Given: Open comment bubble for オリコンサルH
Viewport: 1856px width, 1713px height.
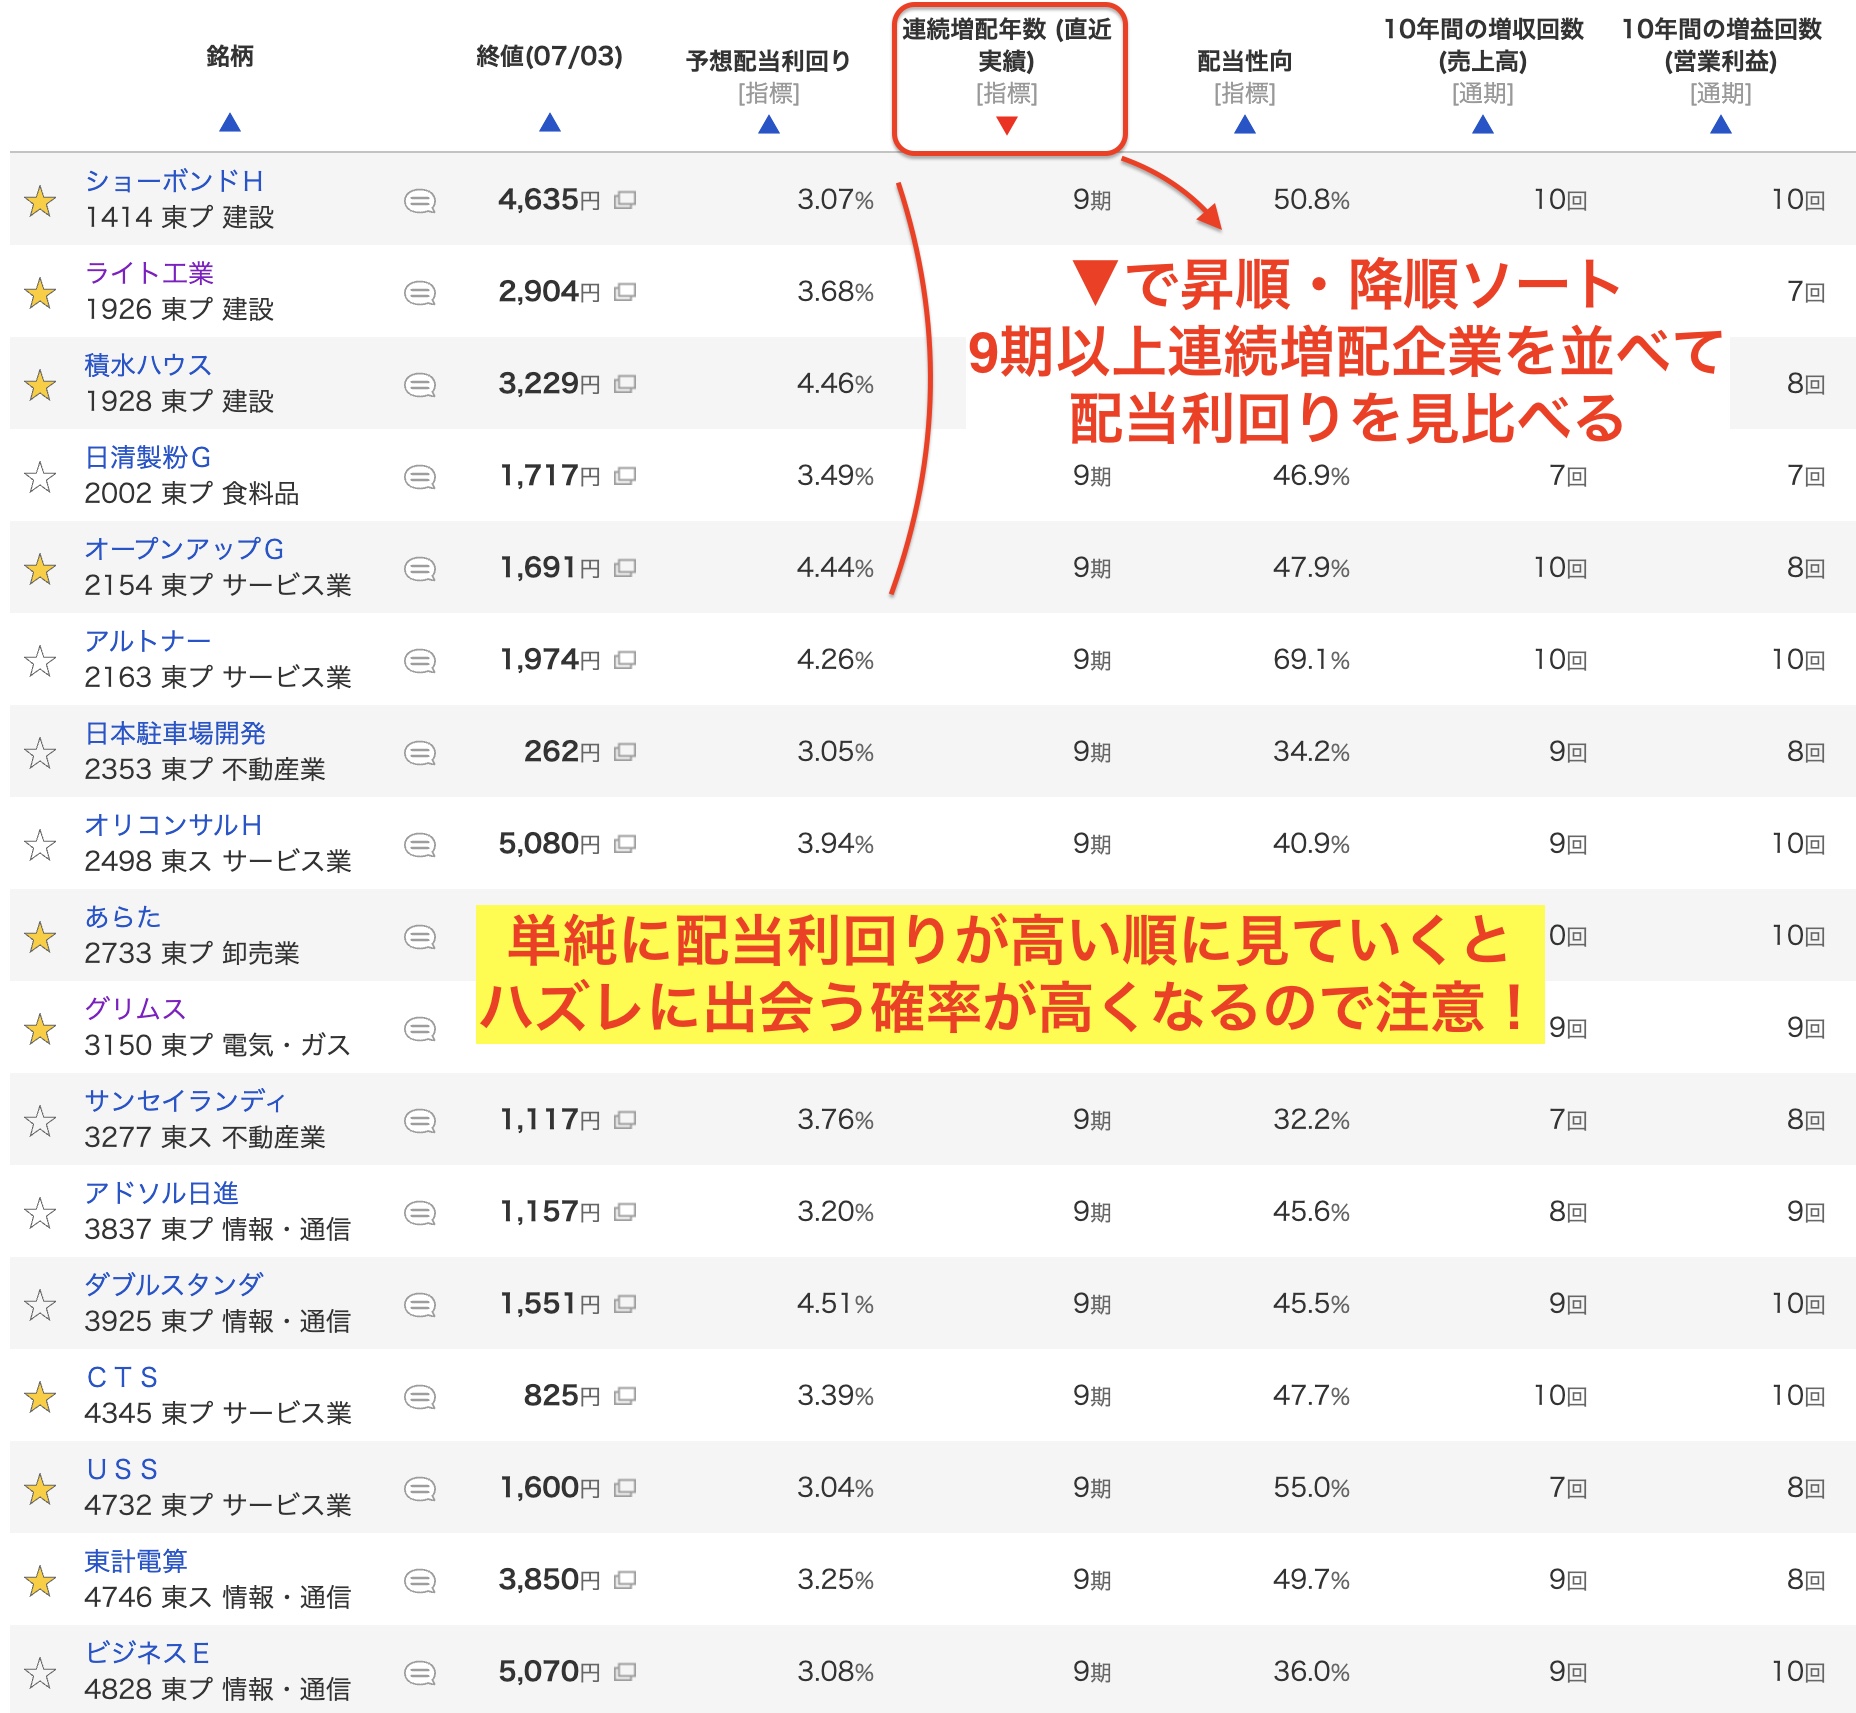Looking at the screenshot, I should tap(420, 845).
